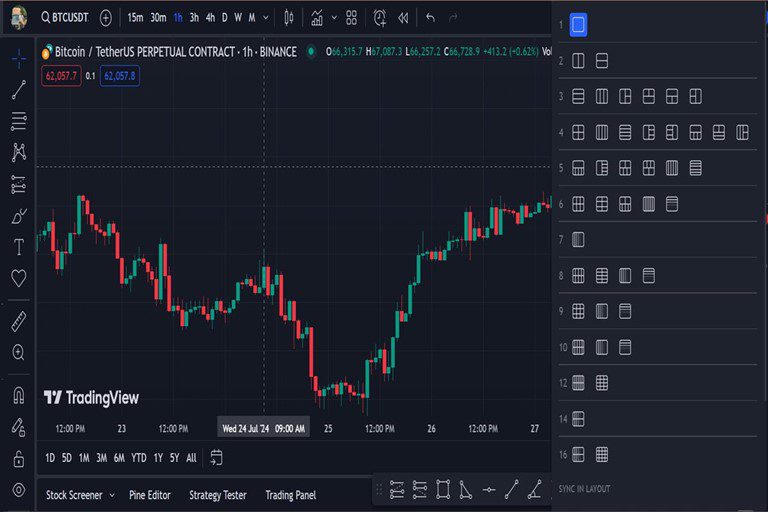Set chart range to All
This screenshot has height=512, width=768.
pyautogui.click(x=192, y=458)
